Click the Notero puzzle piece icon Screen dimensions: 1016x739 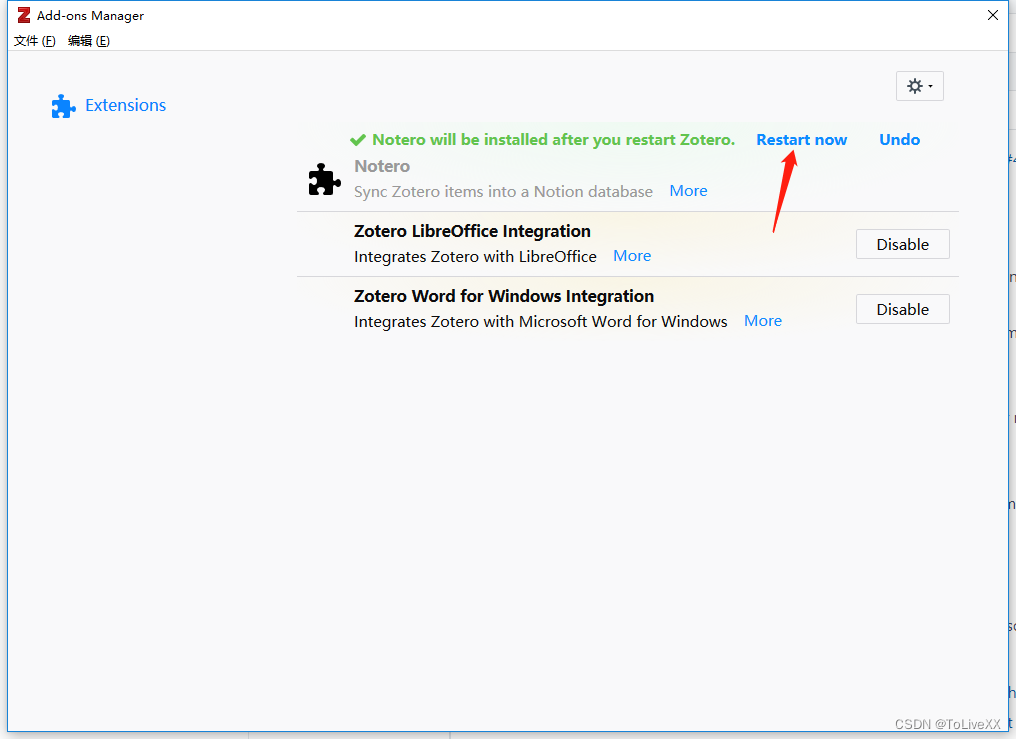pyautogui.click(x=324, y=179)
